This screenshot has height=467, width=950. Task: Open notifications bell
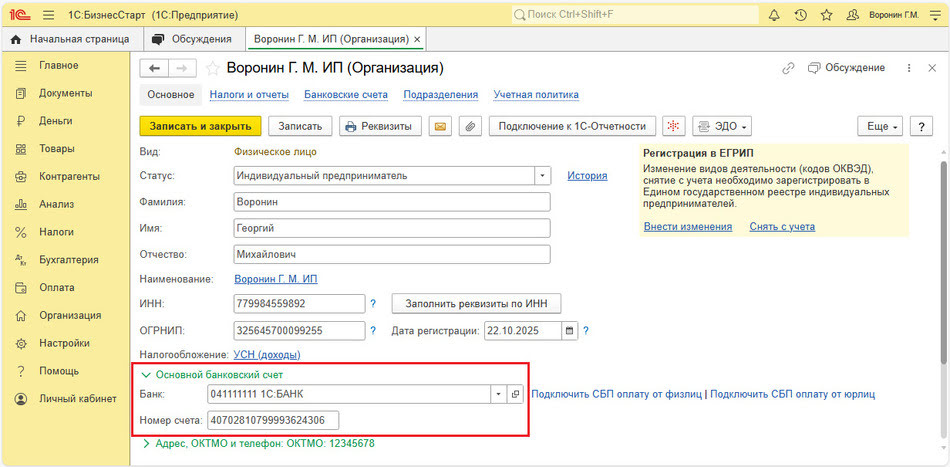point(774,15)
